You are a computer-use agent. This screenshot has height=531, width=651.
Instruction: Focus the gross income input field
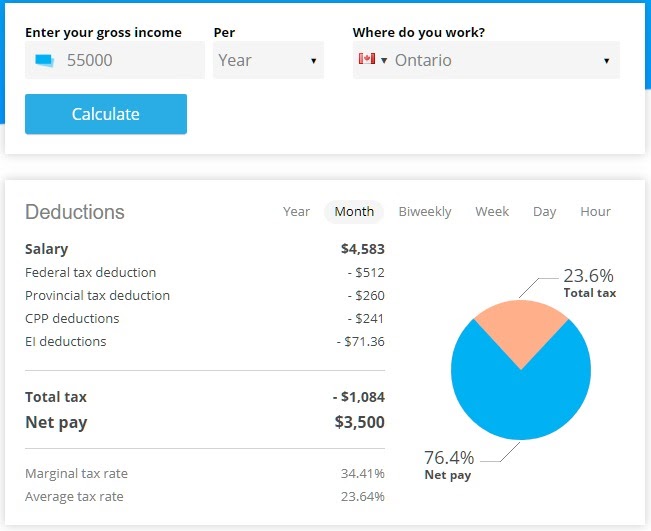coord(130,60)
